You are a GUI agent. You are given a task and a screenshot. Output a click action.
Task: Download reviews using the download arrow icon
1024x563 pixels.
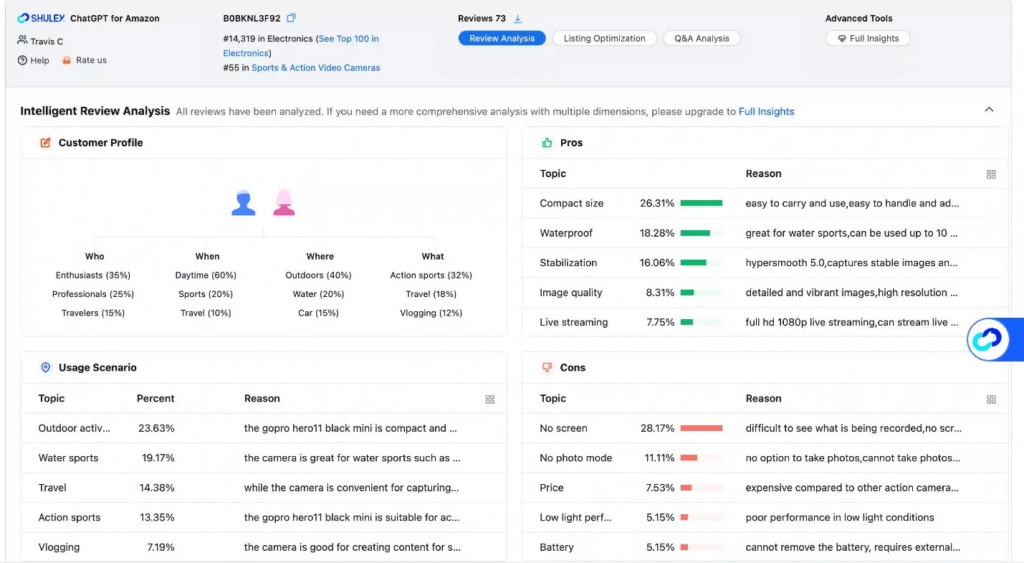tap(517, 18)
